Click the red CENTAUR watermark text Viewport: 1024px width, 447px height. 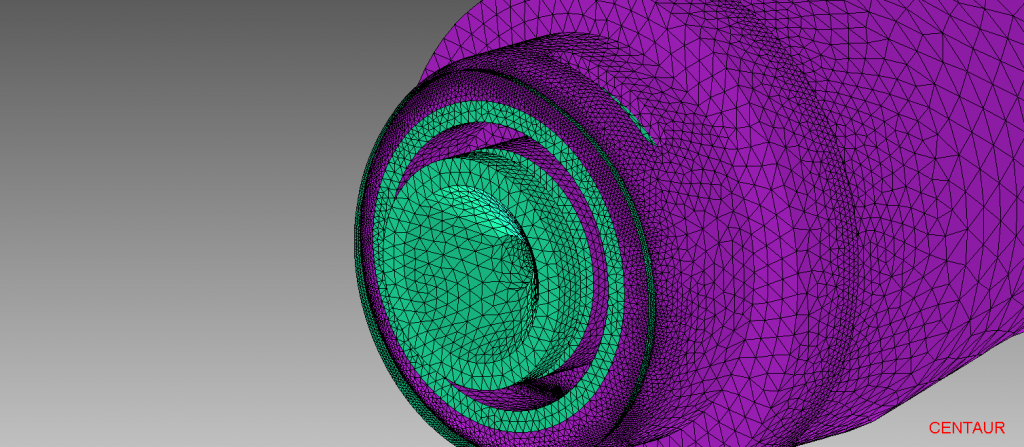966,428
